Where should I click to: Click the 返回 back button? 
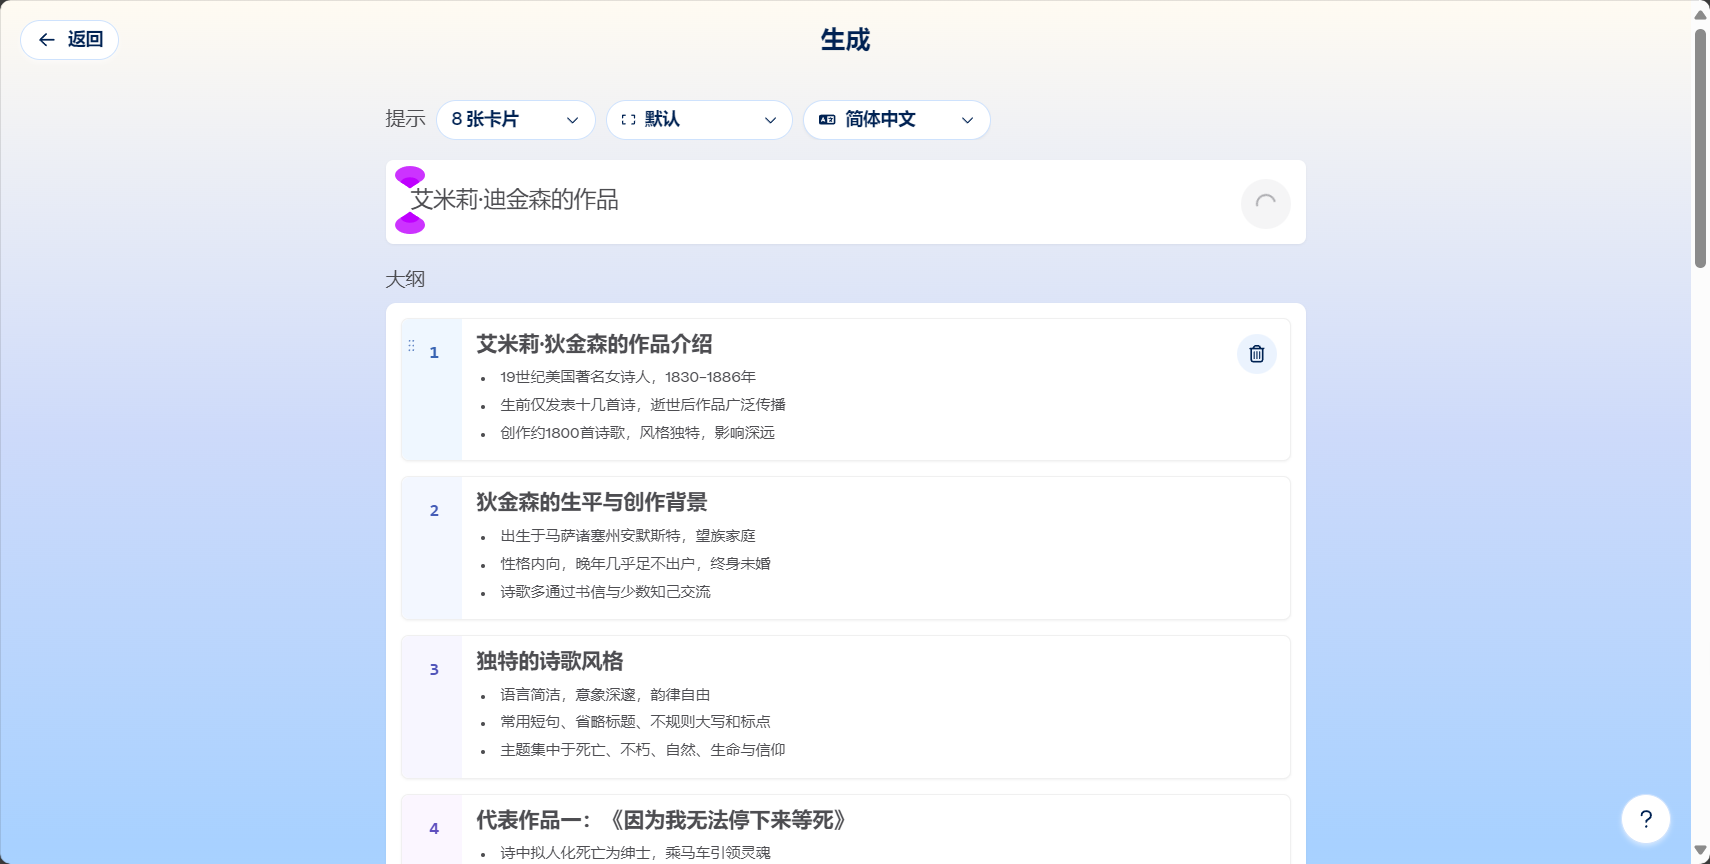[70, 40]
